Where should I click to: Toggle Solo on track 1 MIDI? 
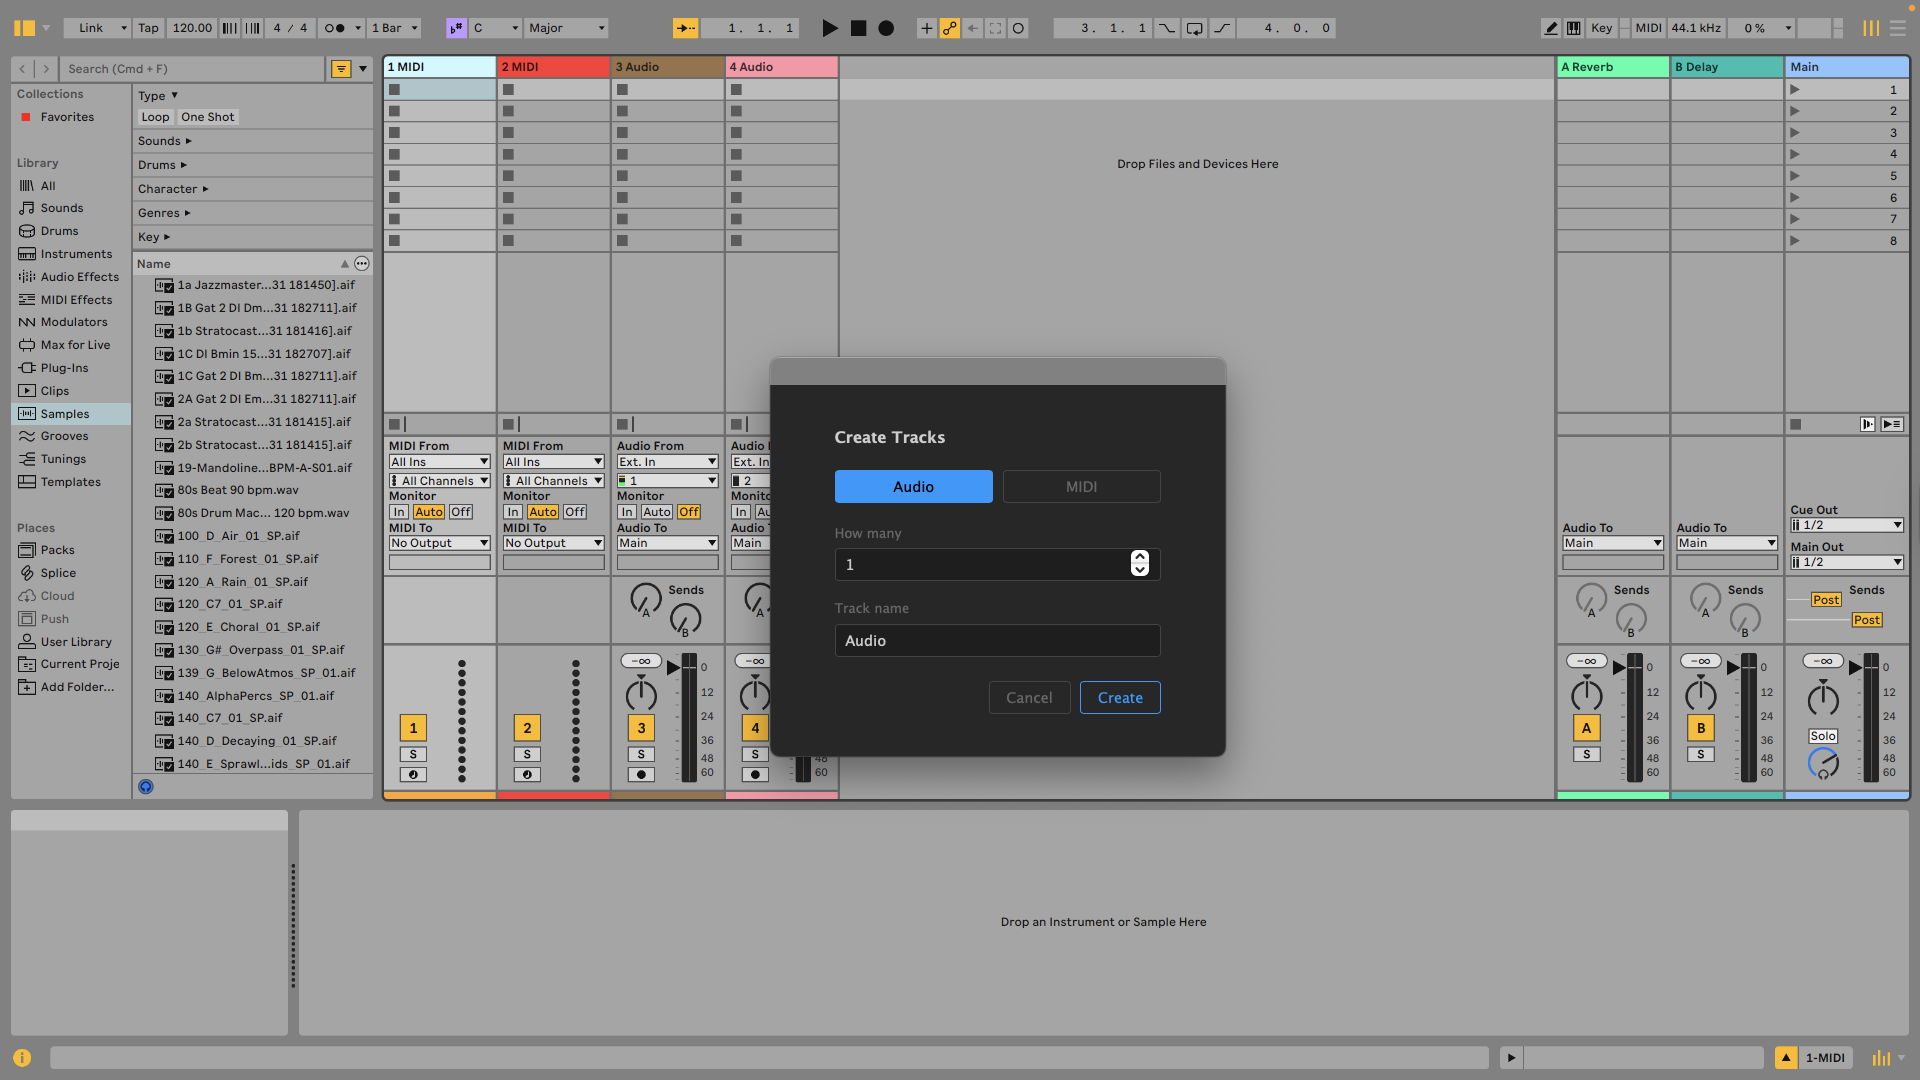coord(413,754)
